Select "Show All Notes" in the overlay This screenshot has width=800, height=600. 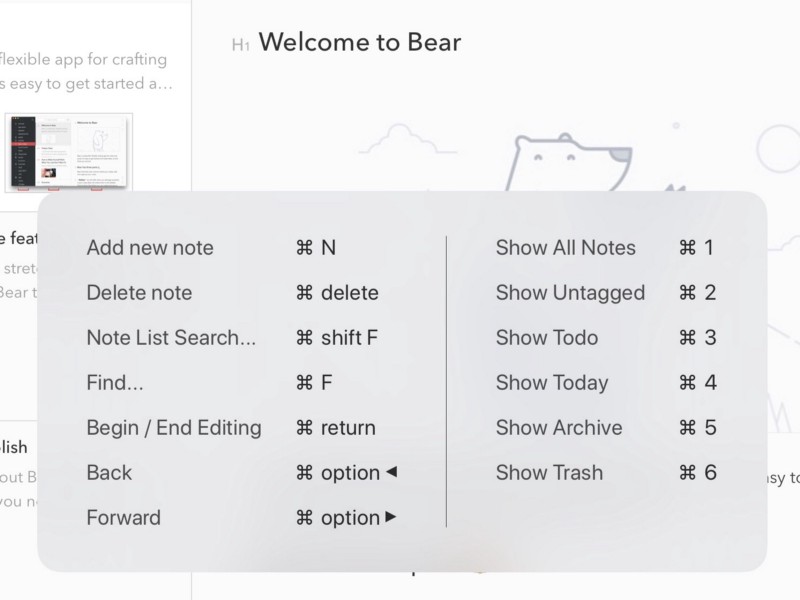(x=566, y=248)
